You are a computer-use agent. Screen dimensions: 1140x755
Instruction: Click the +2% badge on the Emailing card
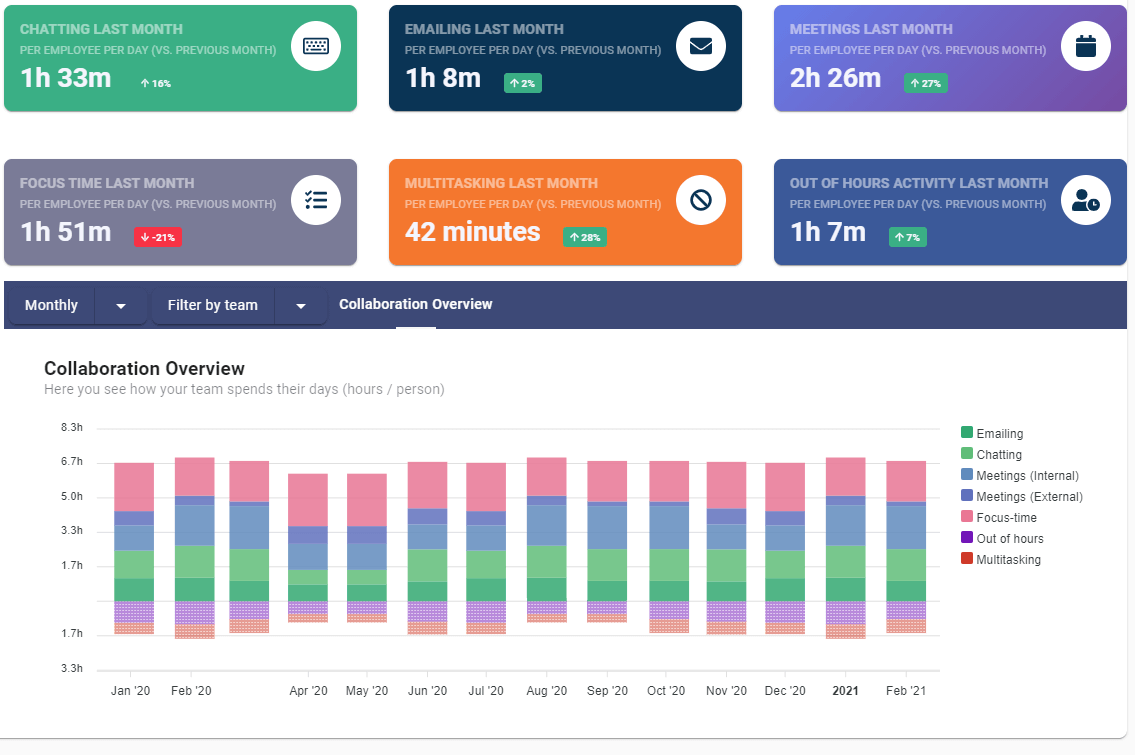(x=522, y=83)
